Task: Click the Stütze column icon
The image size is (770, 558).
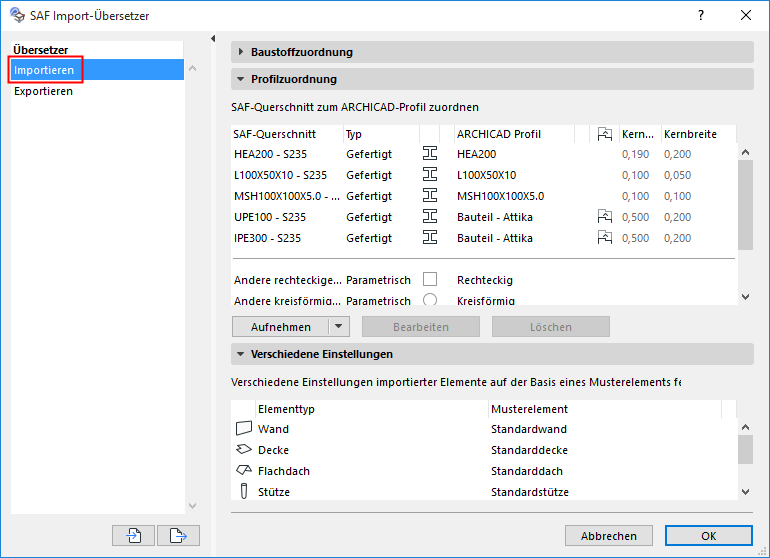Action: pos(243,492)
